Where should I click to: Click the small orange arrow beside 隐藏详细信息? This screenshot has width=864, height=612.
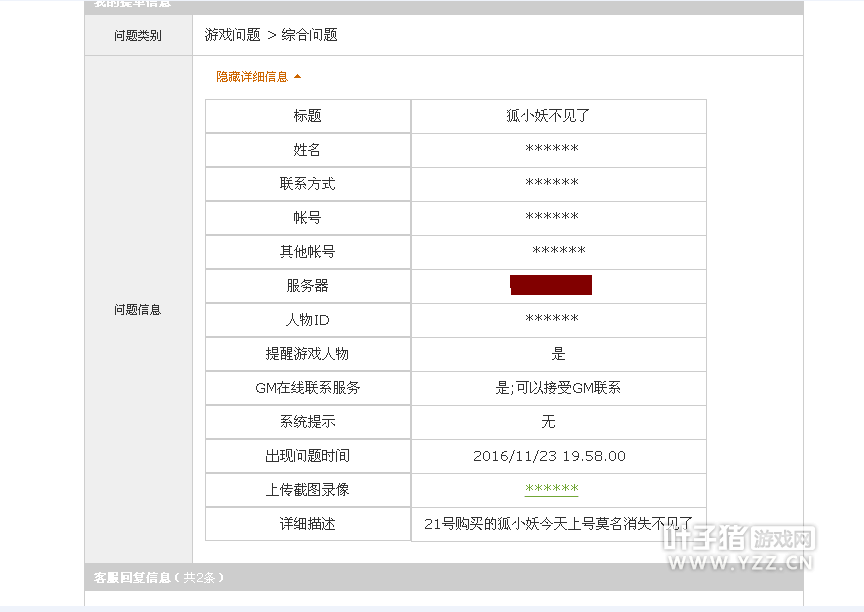pos(297,76)
